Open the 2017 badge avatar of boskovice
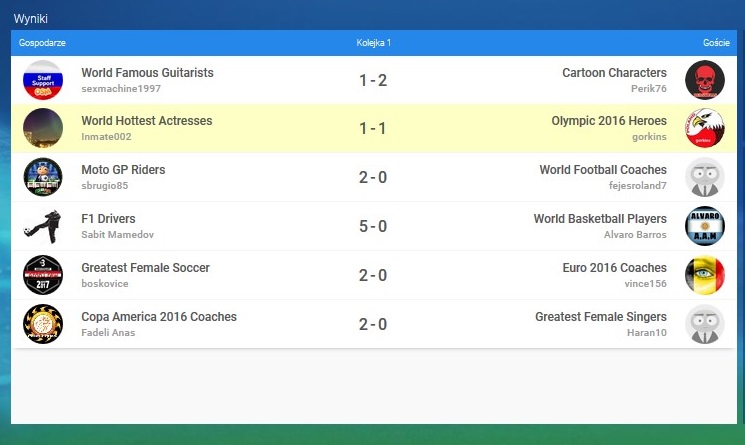The height and width of the screenshot is (445, 745). click(x=43, y=275)
